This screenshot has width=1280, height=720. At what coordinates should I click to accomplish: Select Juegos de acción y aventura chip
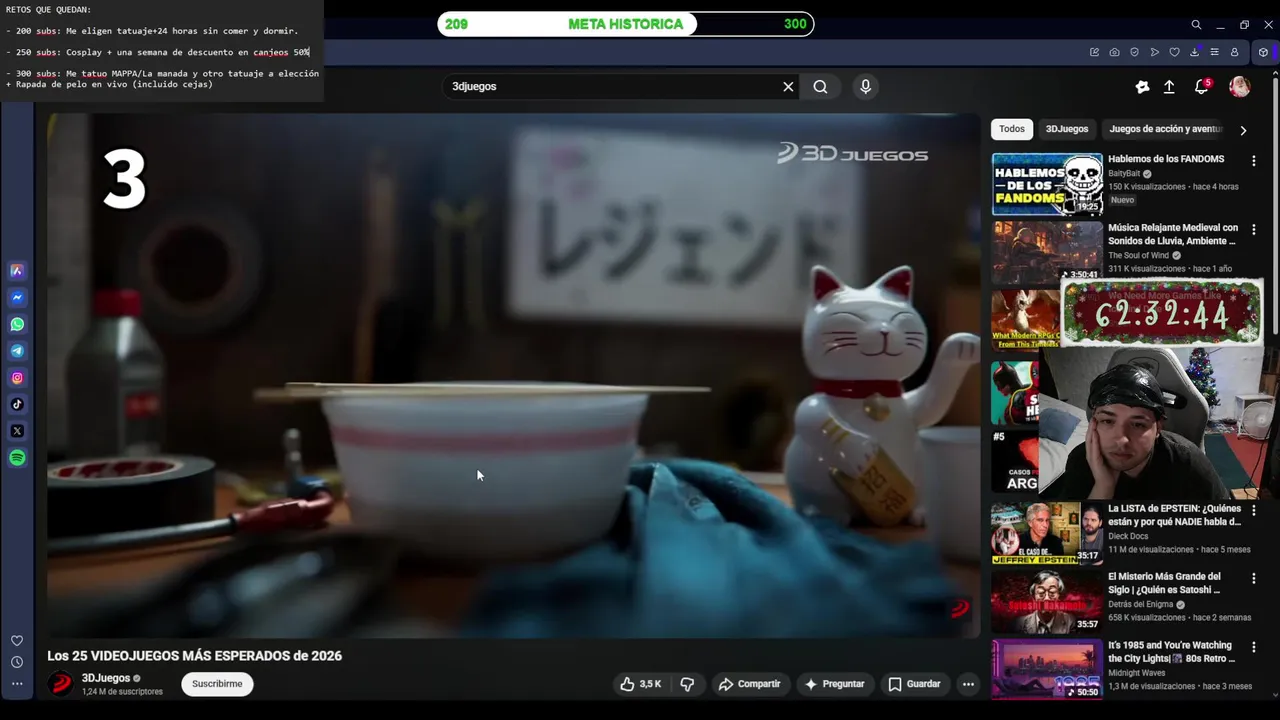click(1166, 129)
